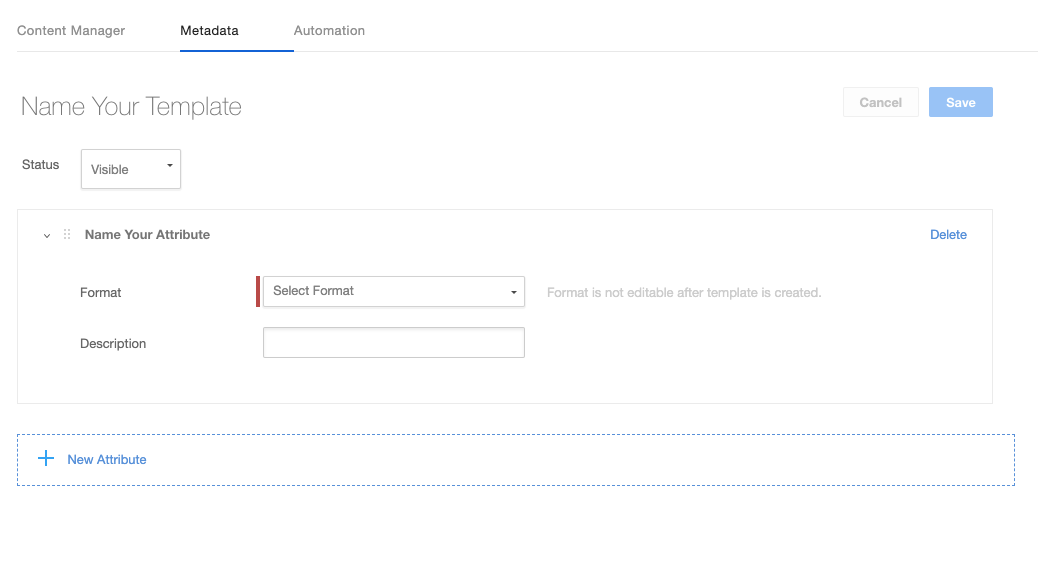Image resolution: width=1038 pixels, height=585 pixels.
Task: Delete the attribute using the Delete link
Action: [948, 235]
